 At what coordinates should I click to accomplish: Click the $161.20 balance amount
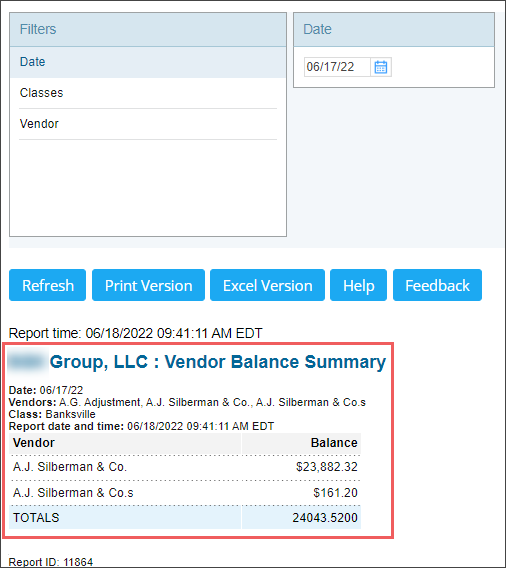[x=335, y=493]
